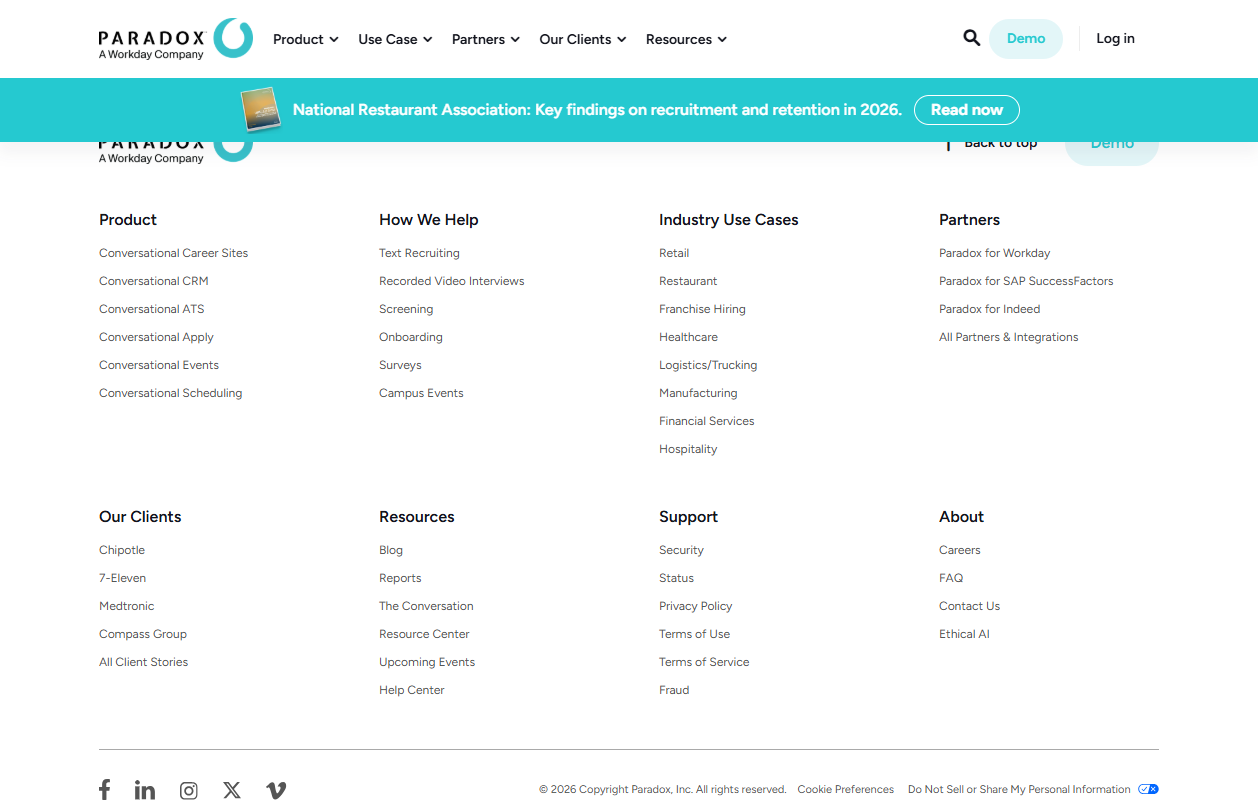Click the Log in link
1258x802 pixels.
pos(1115,38)
